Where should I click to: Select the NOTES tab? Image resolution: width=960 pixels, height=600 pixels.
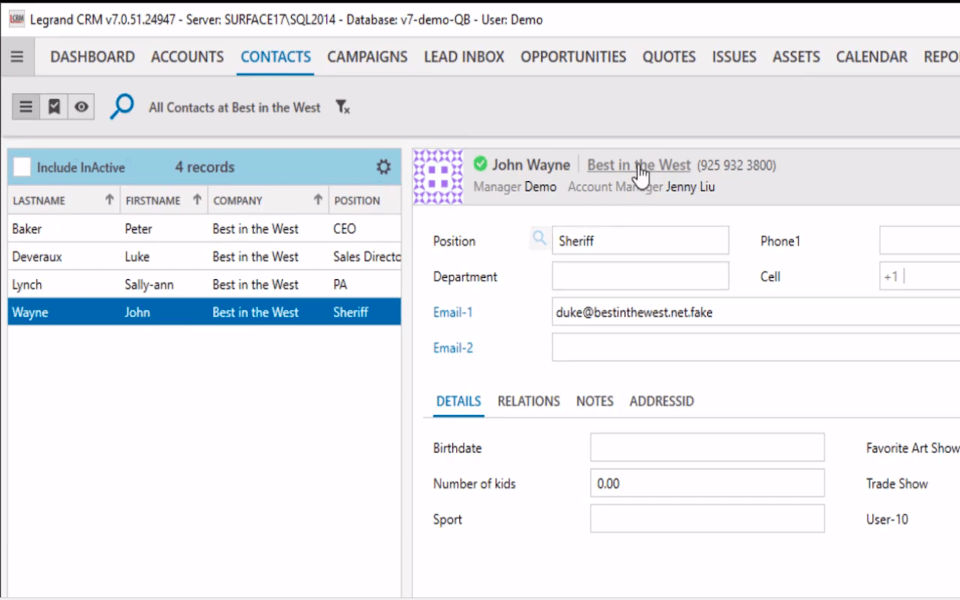594,401
